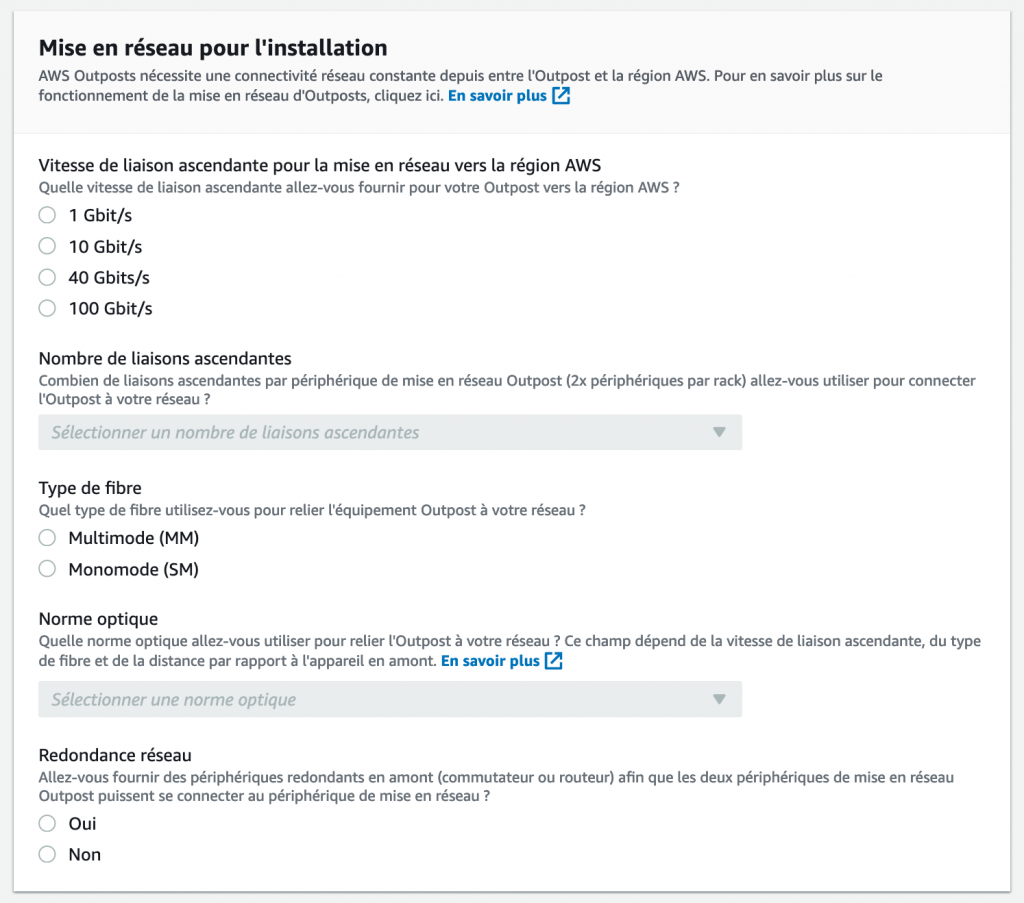Open external link icon under Norme optique

pos(554,661)
